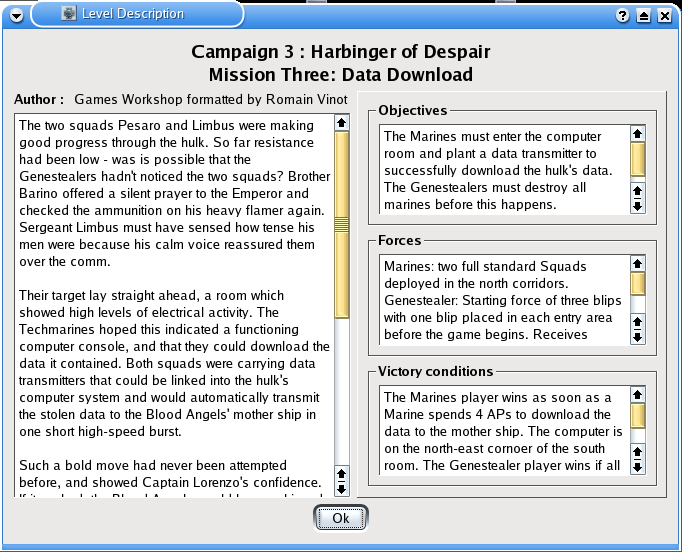Click the 'Level Description' title bar text

pyautogui.click(x=133, y=13)
